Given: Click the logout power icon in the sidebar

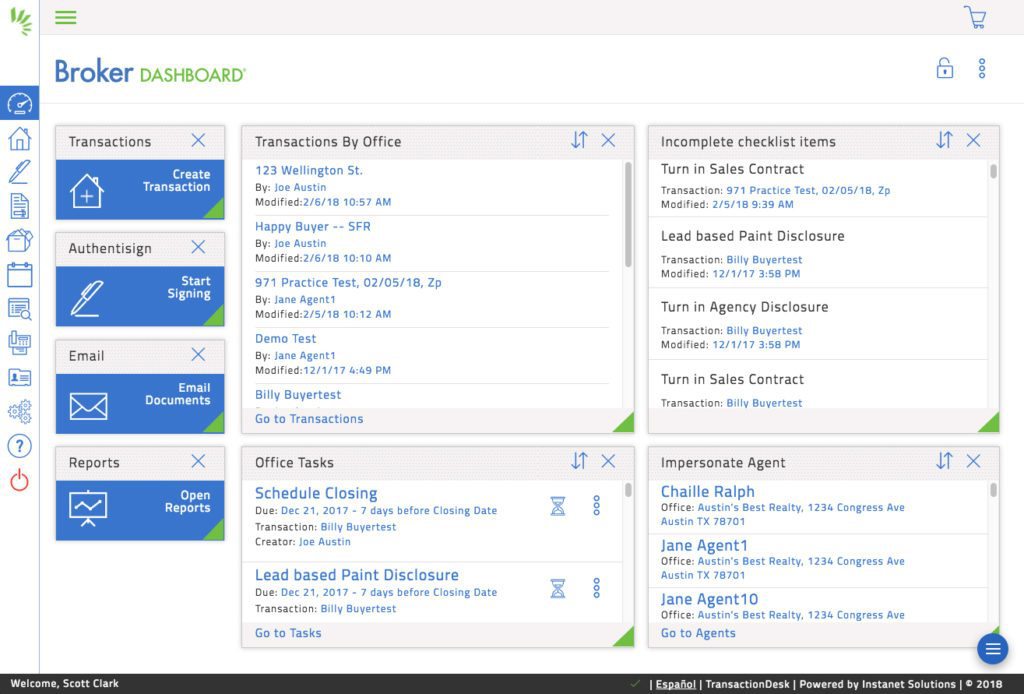Looking at the screenshot, I should 20,478.
